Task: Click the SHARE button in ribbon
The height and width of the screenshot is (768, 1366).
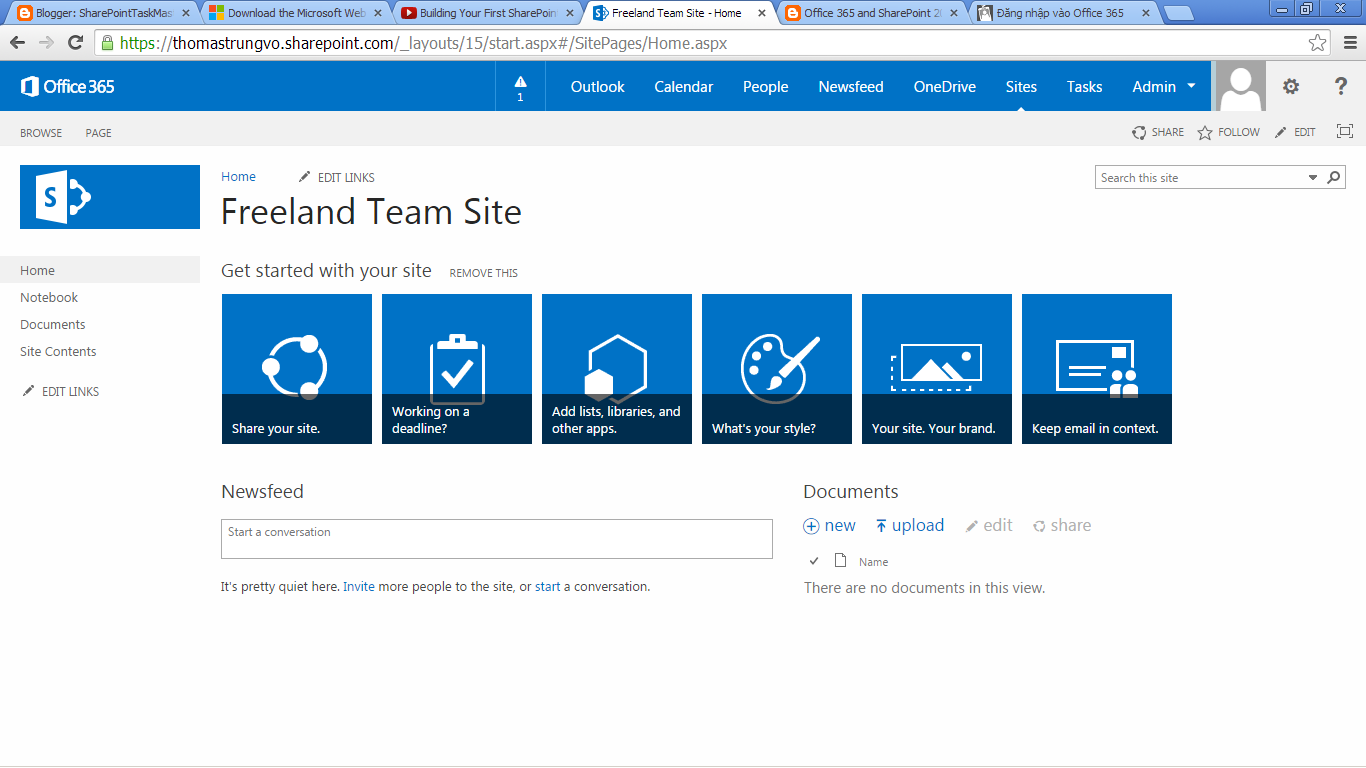Action: pos(1158,132)
